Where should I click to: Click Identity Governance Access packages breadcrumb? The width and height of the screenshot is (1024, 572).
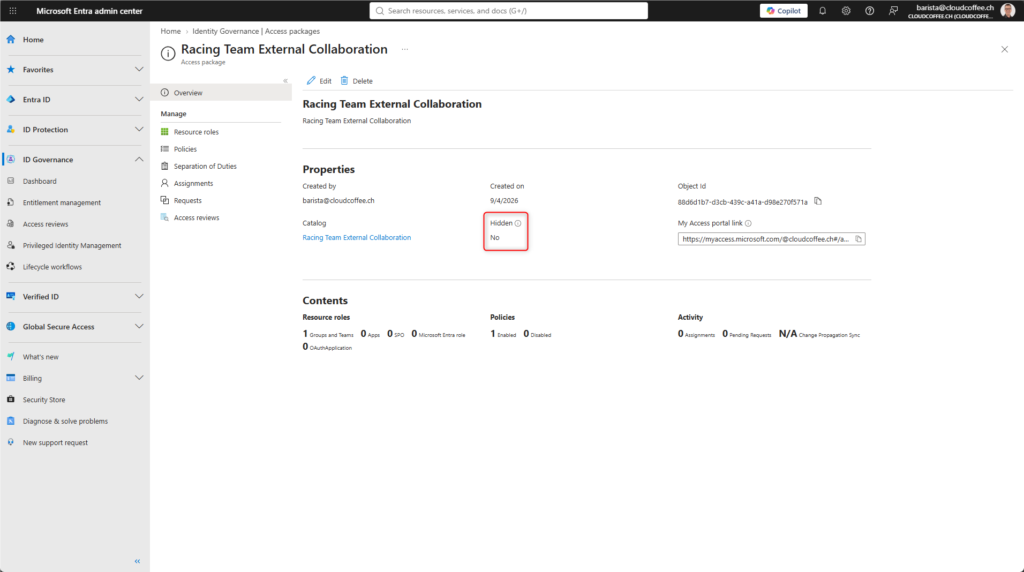pyautogui.click(x=256, y=31)
